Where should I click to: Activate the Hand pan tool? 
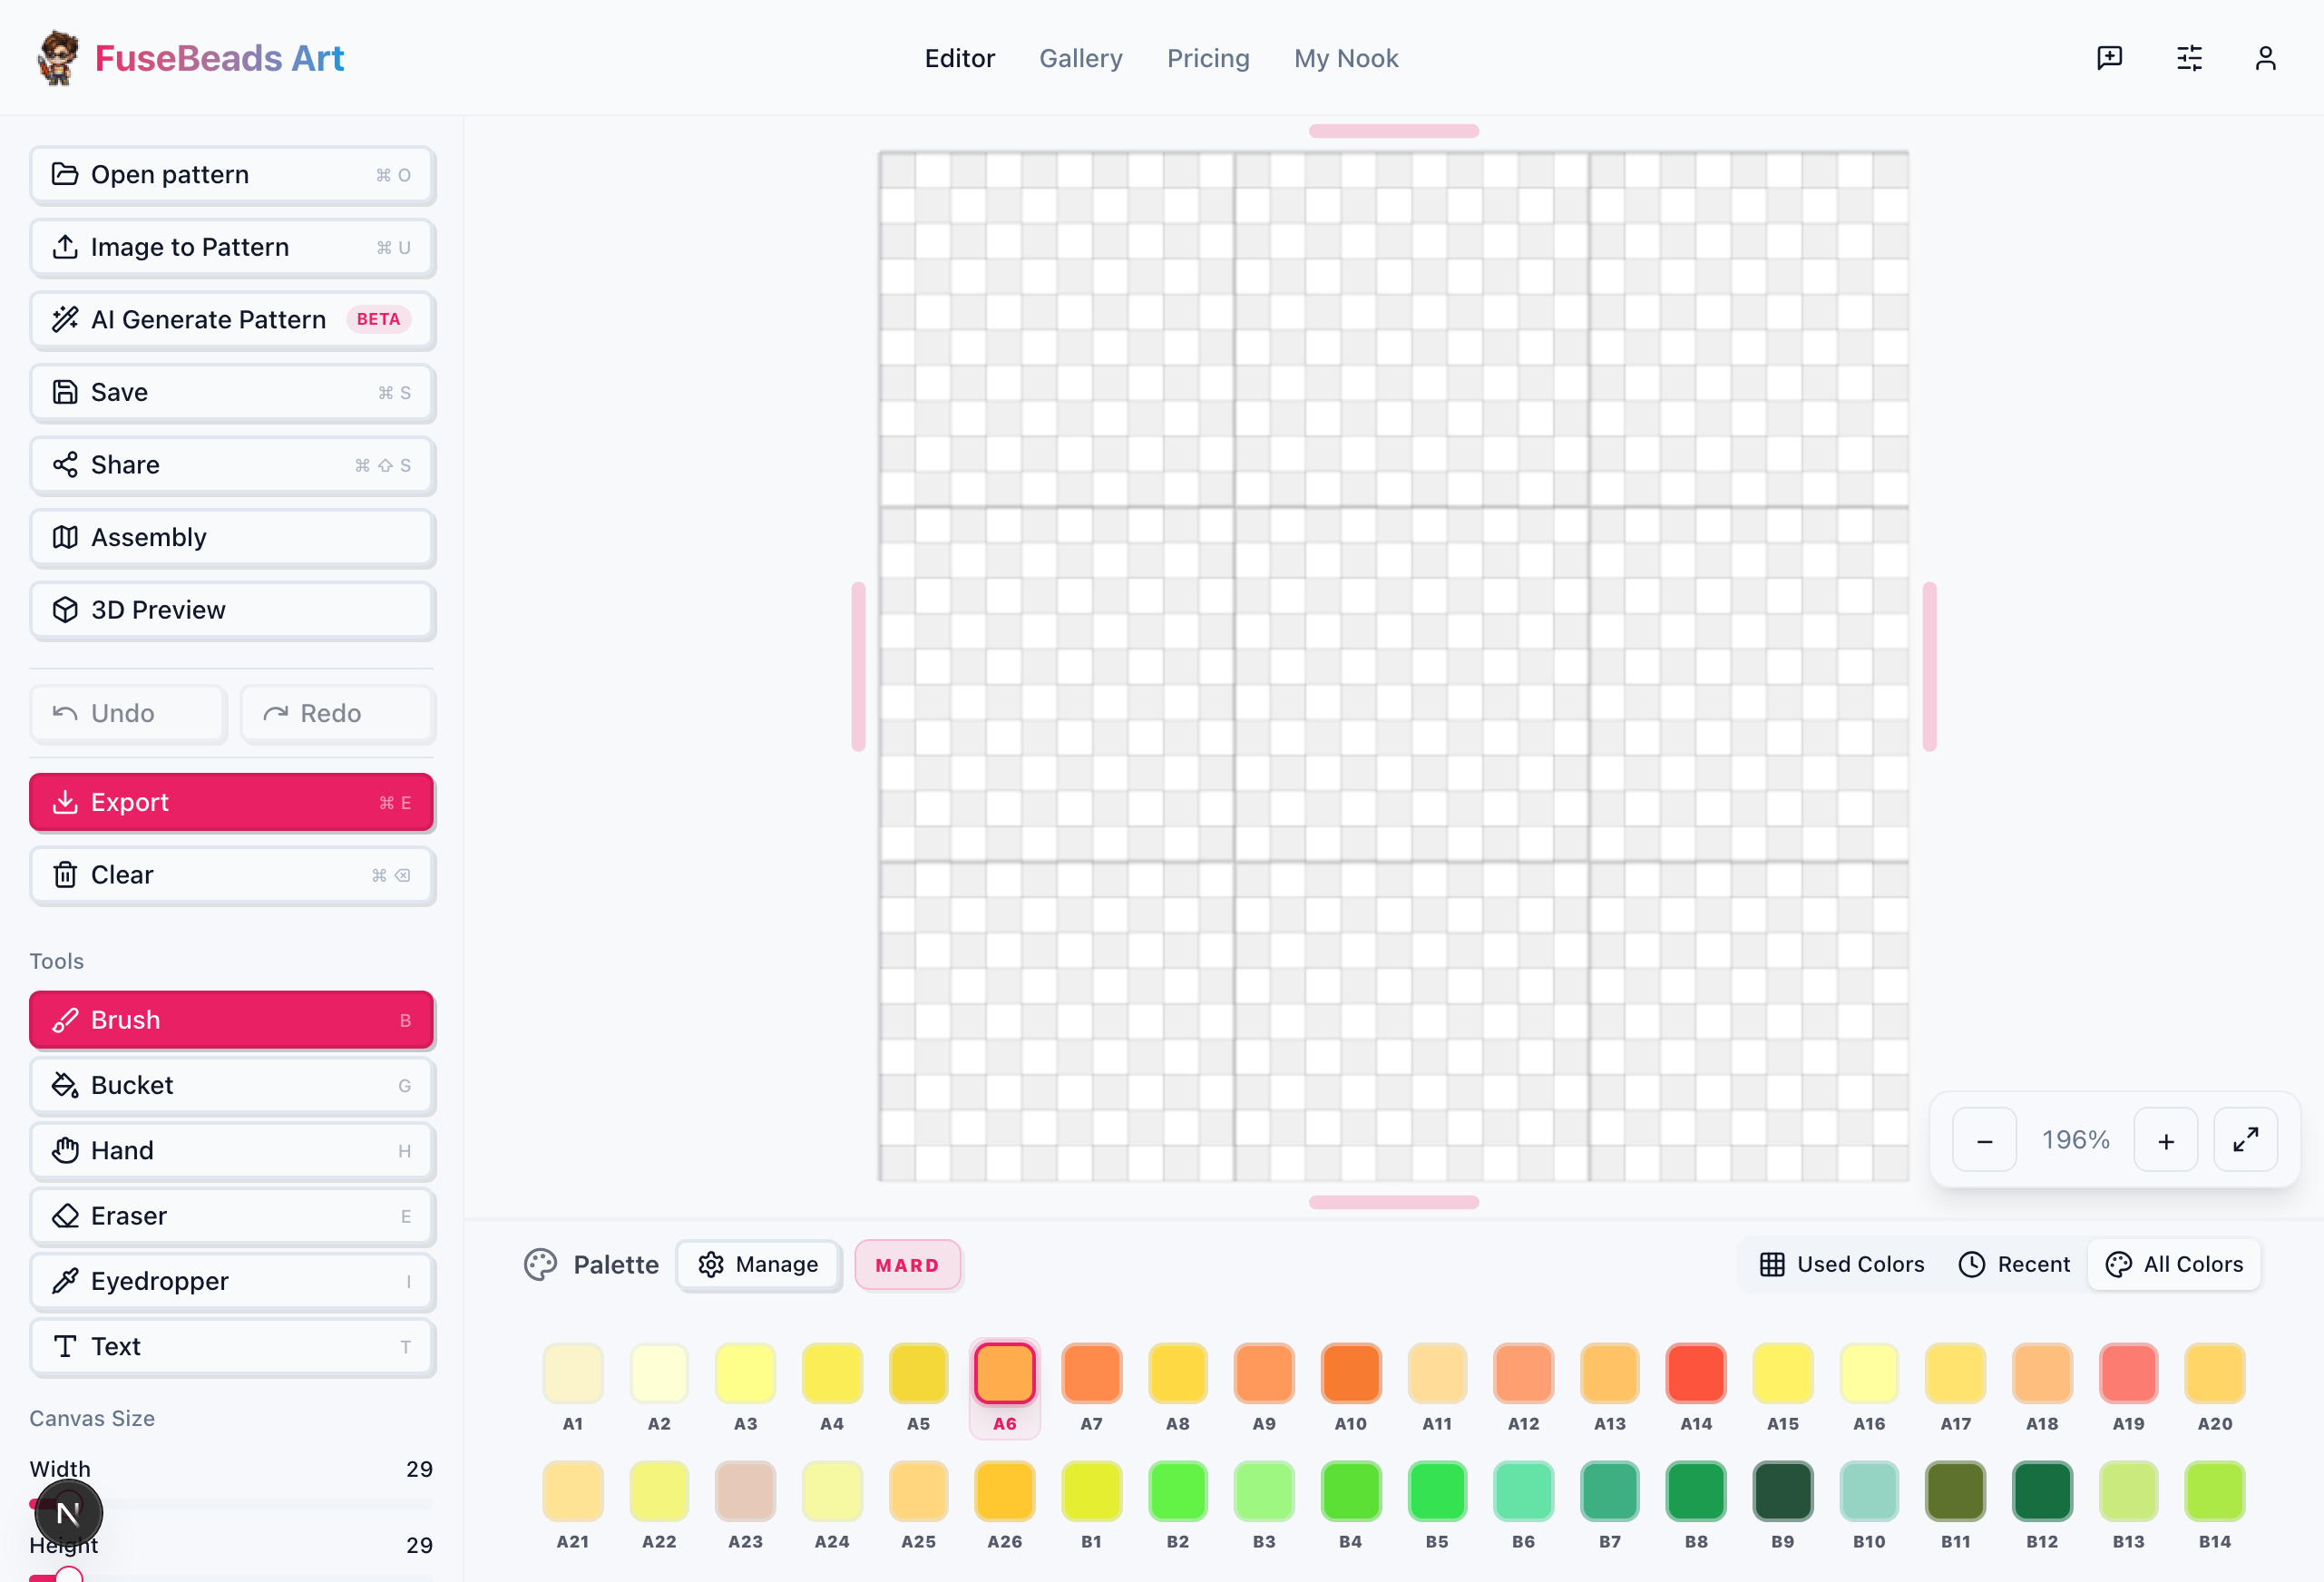(232, 1151)
